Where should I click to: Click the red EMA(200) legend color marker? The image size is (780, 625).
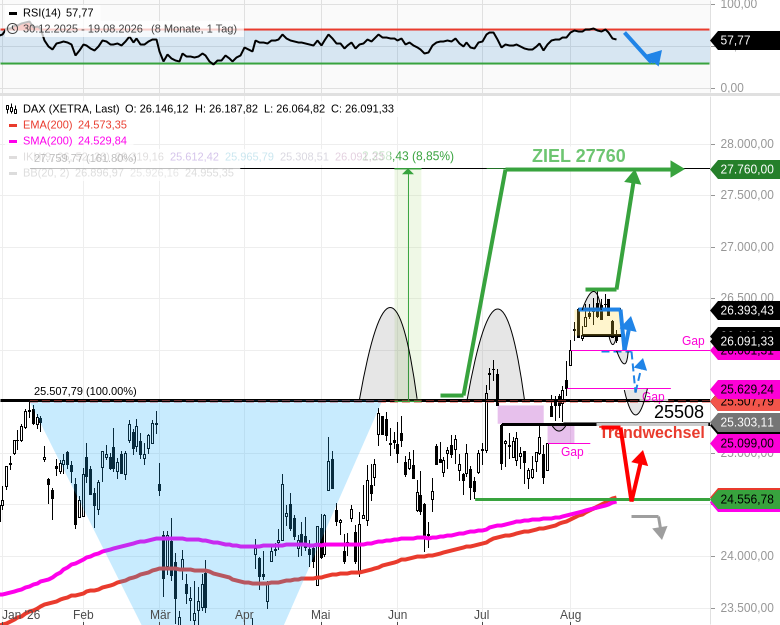(x=13, y=125)
